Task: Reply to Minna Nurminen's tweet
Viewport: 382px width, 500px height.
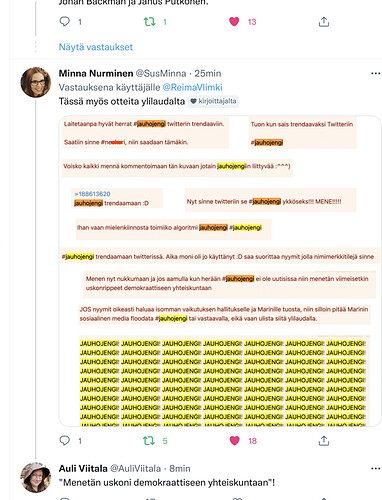Action: click(x=64, y=440)
